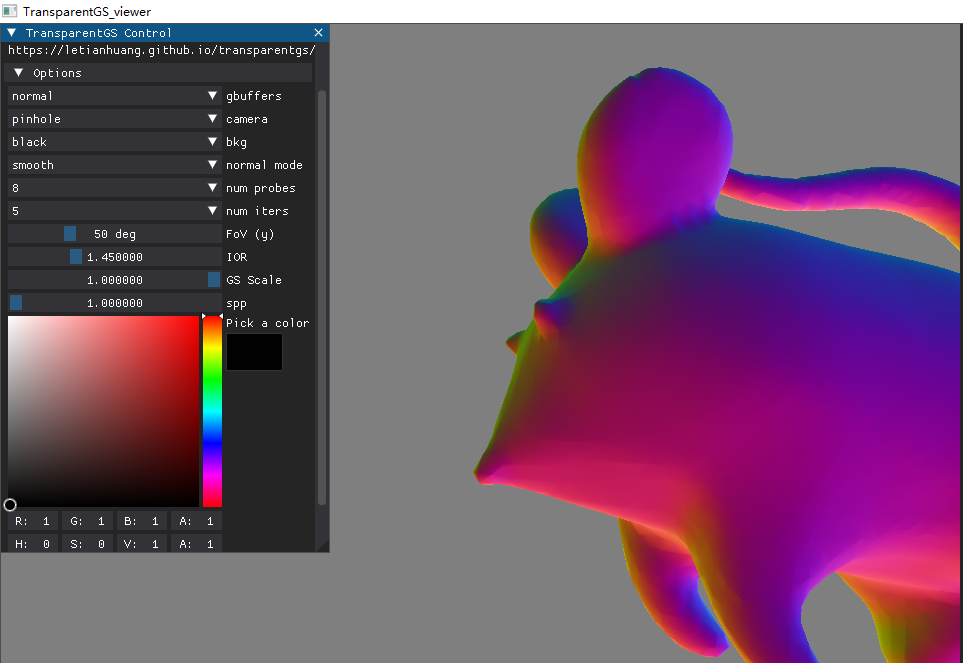Open the num probes dropdown showing 8
The width and height of the screenshot is (963, 663).
[x=115, y=188]
